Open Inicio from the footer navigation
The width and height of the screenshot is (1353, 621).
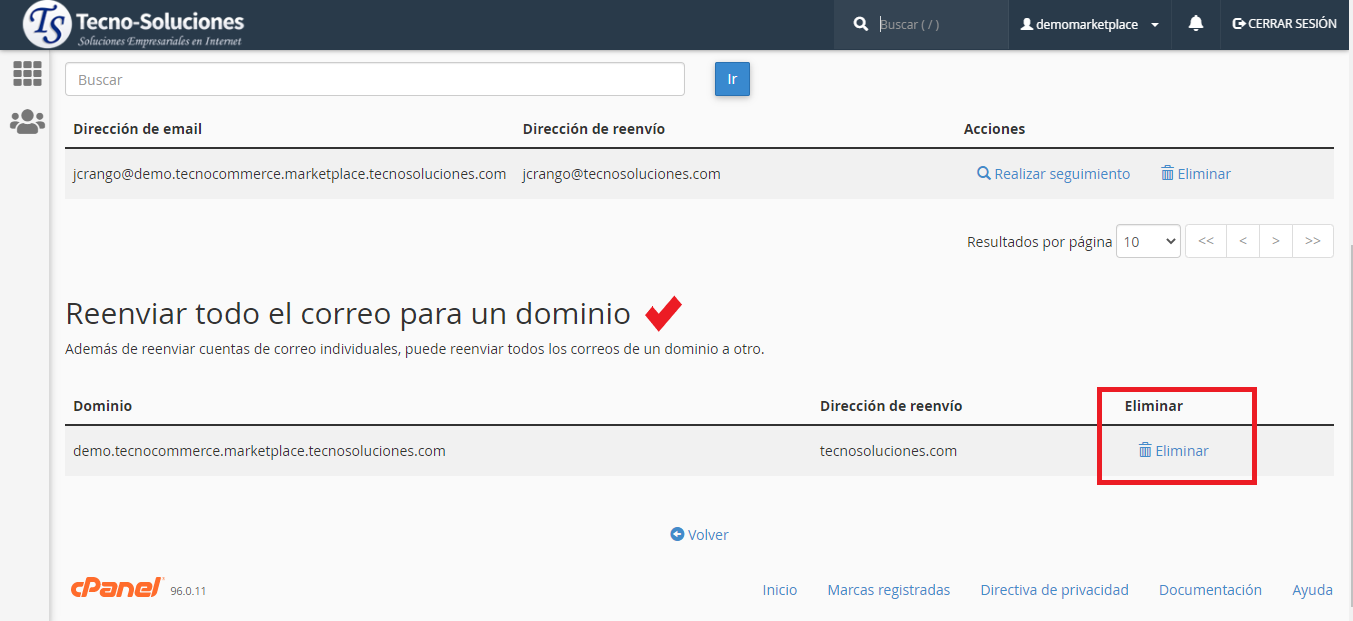point(780,589)
